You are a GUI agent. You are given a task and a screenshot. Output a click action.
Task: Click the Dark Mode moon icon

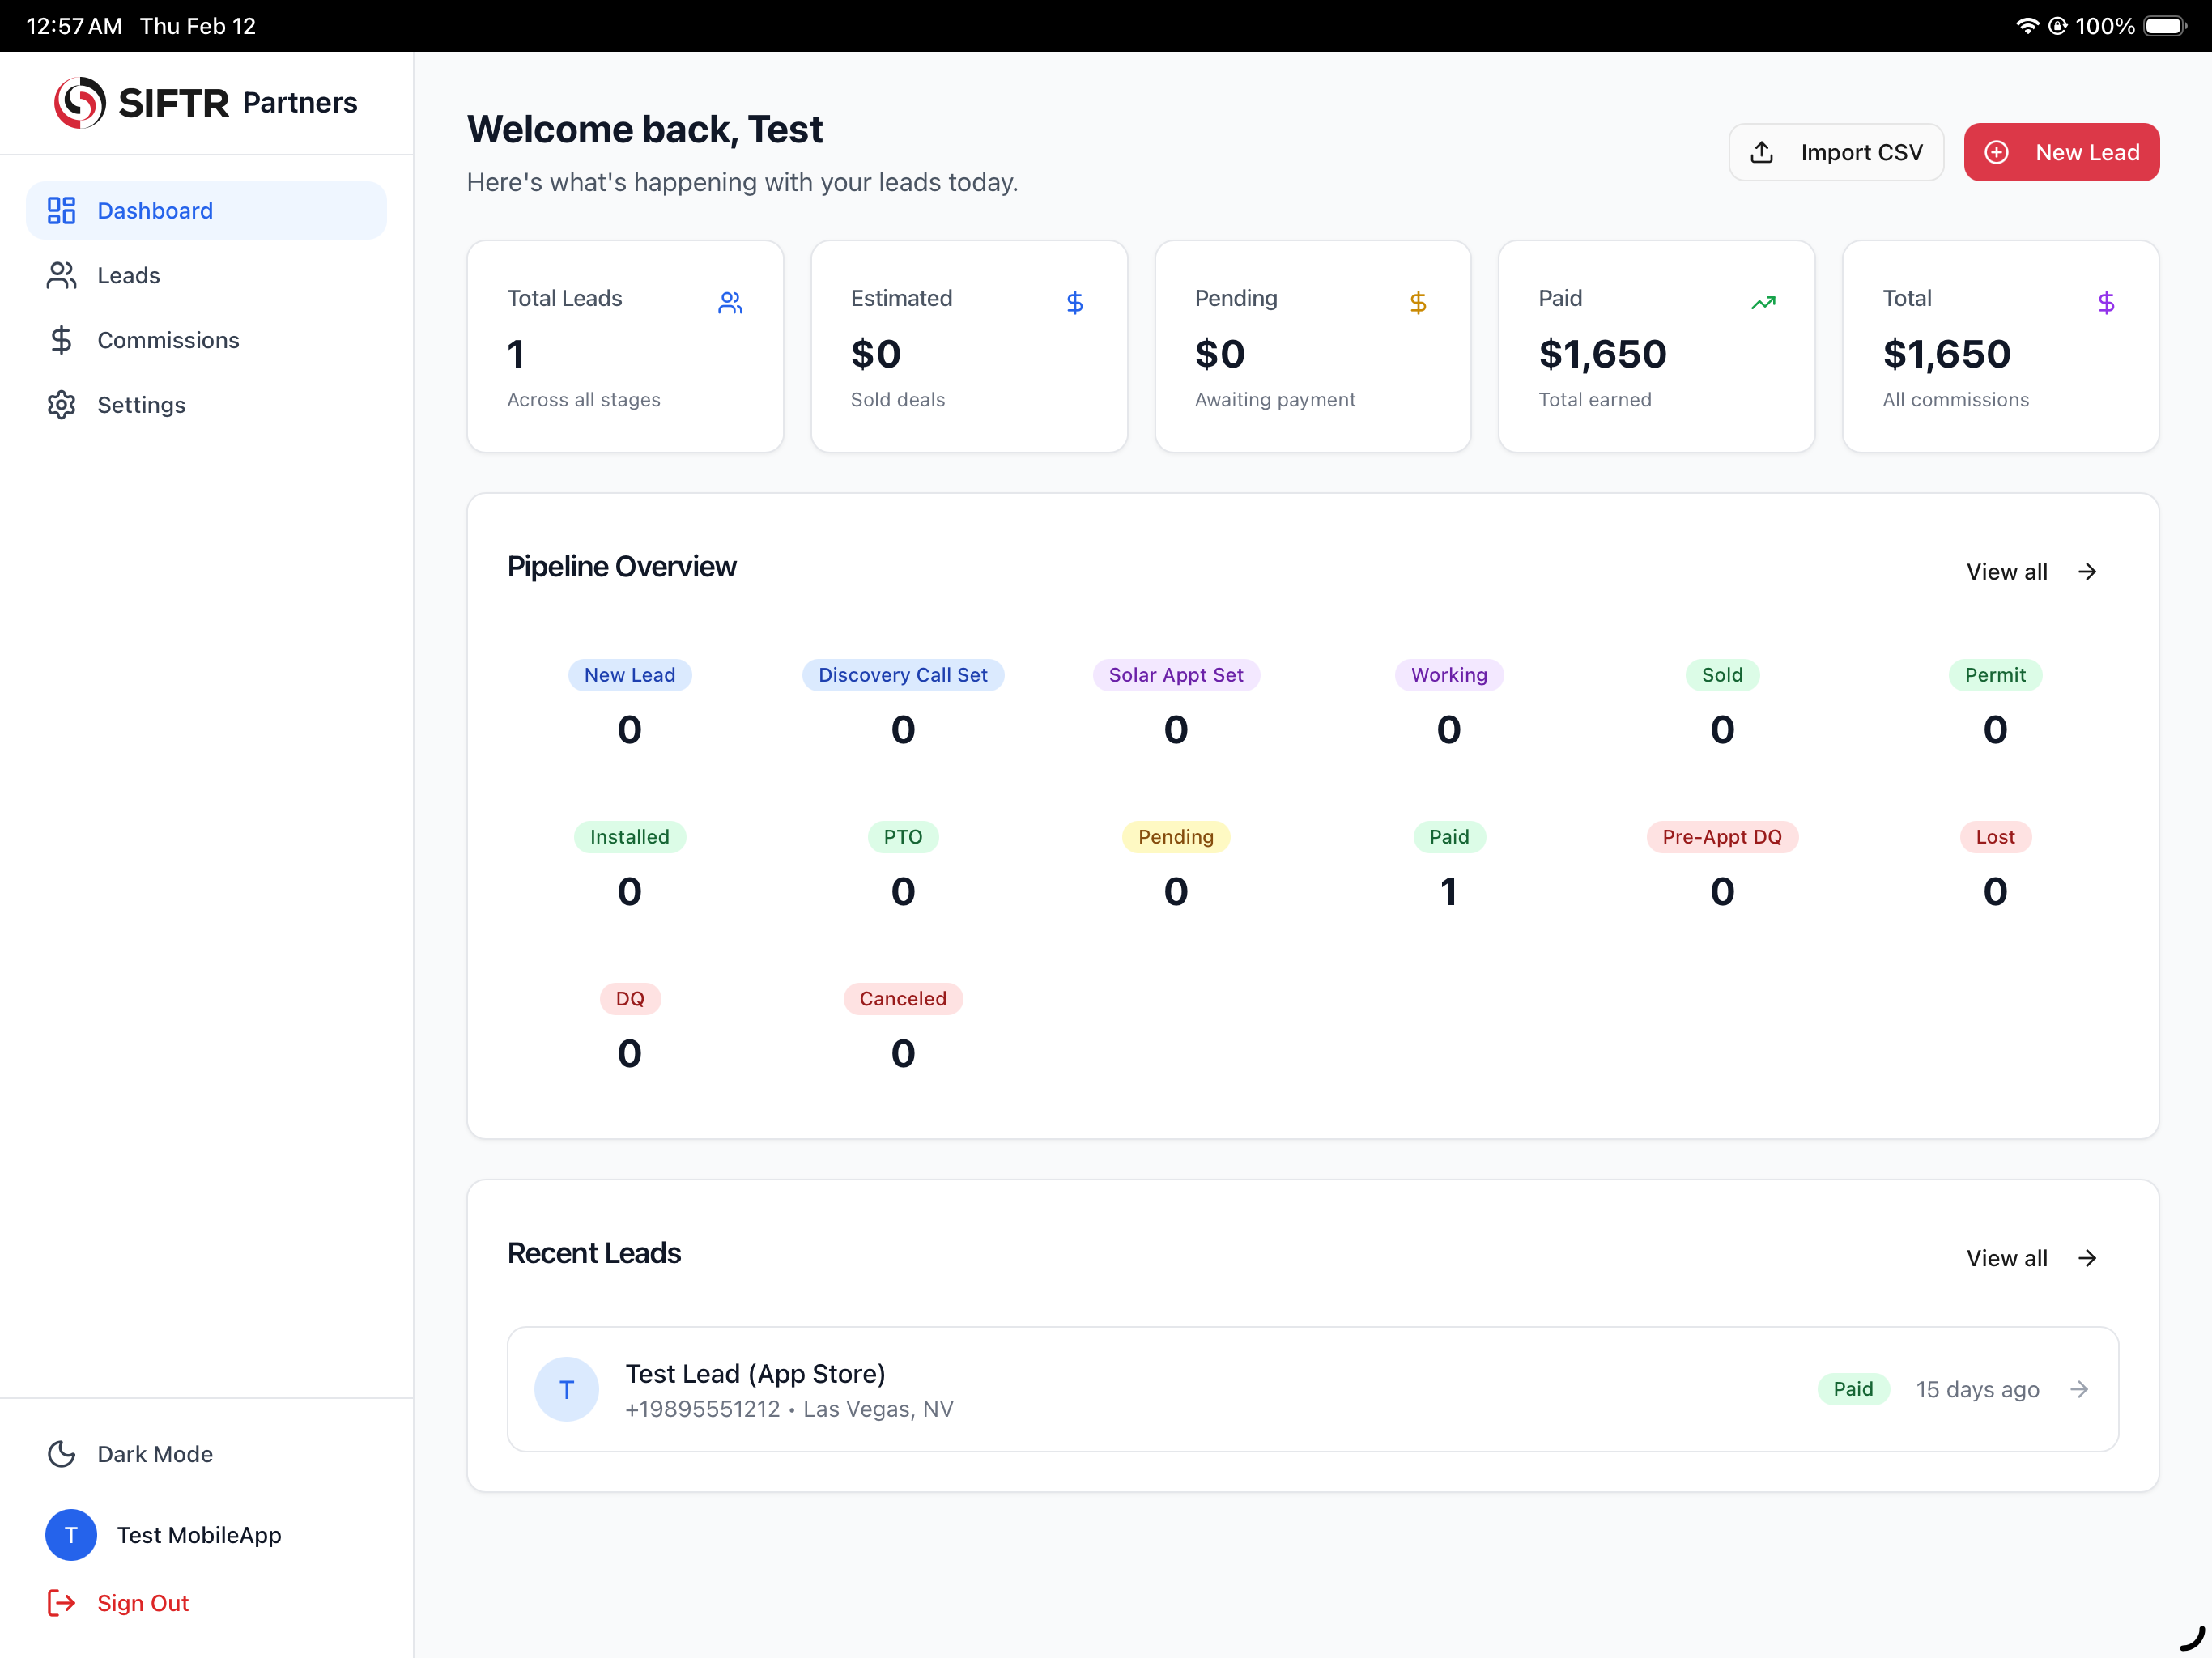pos(61,1454)
